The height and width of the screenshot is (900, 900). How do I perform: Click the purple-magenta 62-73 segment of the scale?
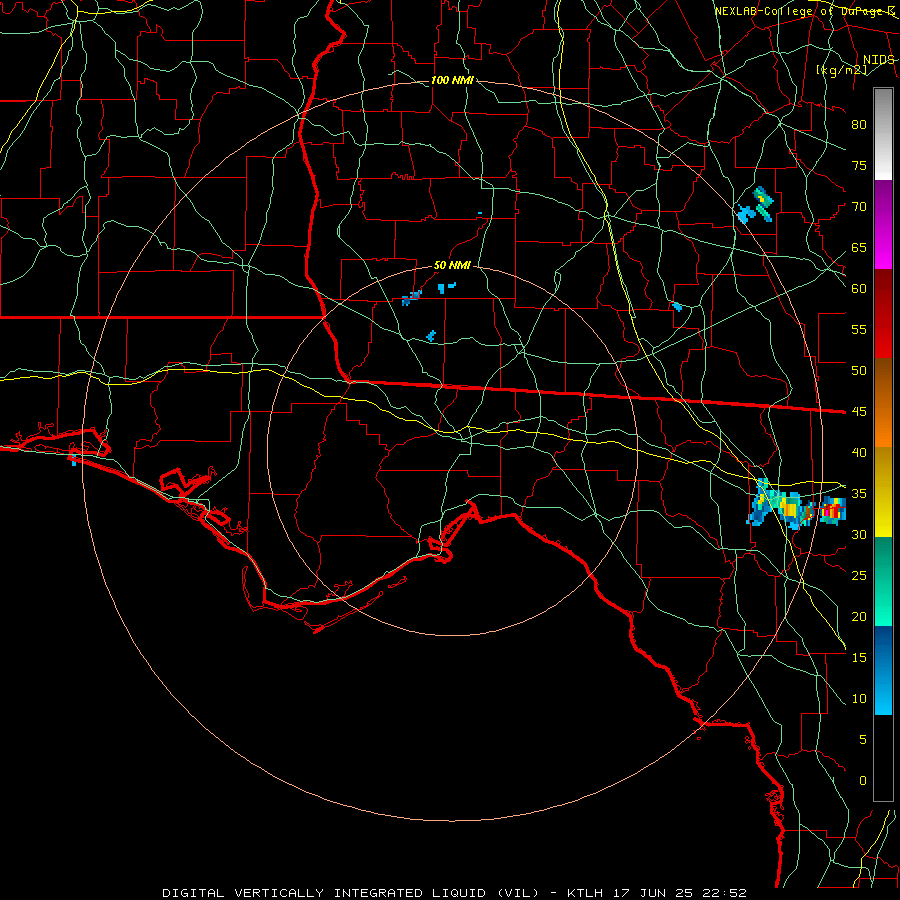tap(883, 224)
